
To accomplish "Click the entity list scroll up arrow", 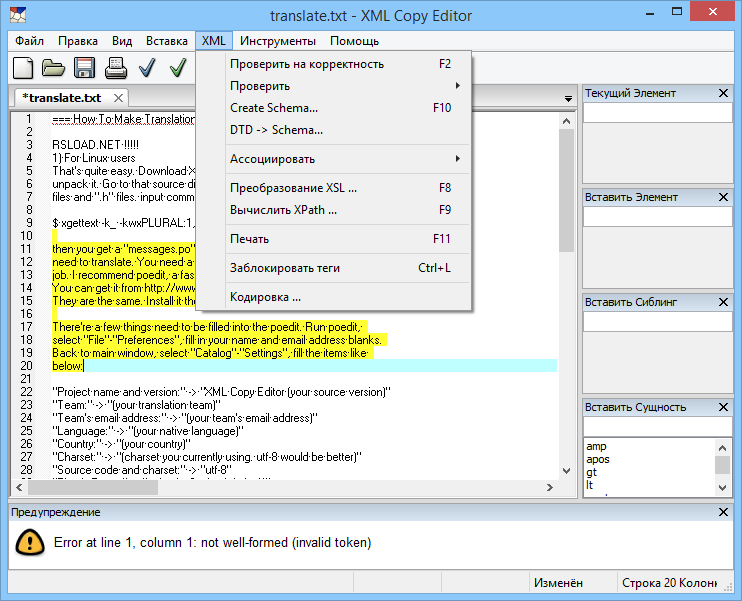I will [x=722, y=448].
